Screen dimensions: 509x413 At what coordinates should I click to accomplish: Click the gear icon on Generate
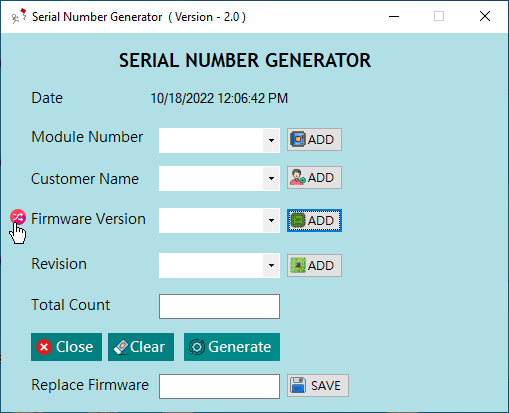pos(197,347)
